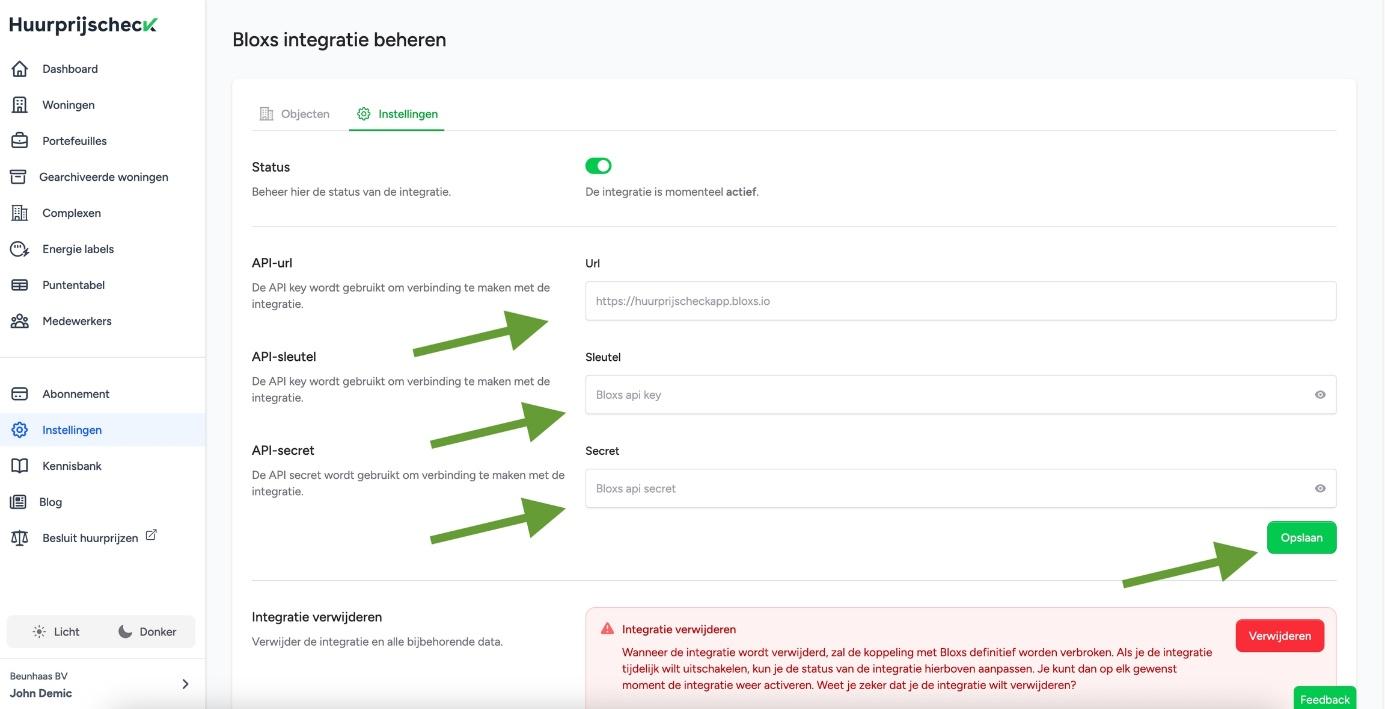Viewport: 1385px width, 709px height.
Task: Switch to the Objecten tab
Action: [294, 114]
